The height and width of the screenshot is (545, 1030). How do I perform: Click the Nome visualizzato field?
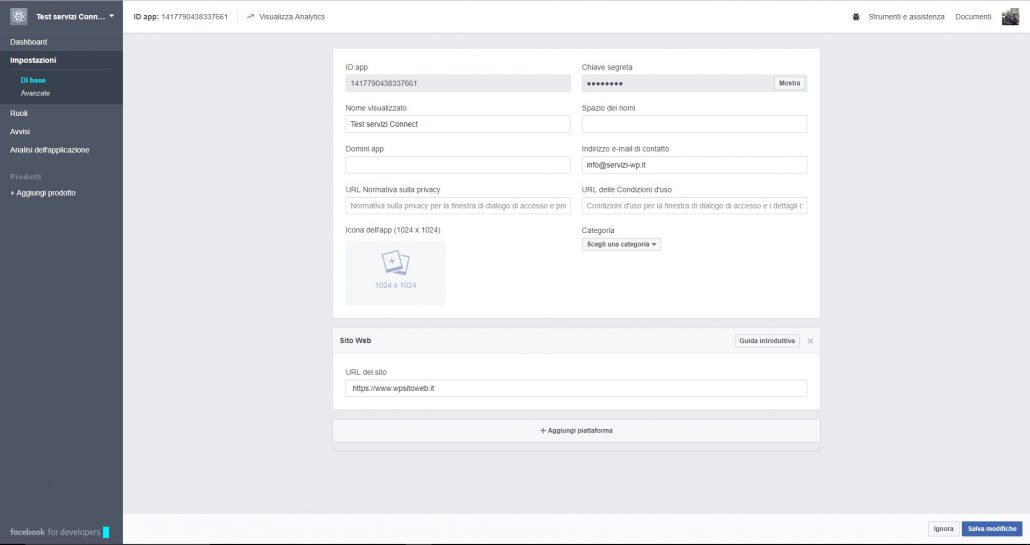(458, 124)
